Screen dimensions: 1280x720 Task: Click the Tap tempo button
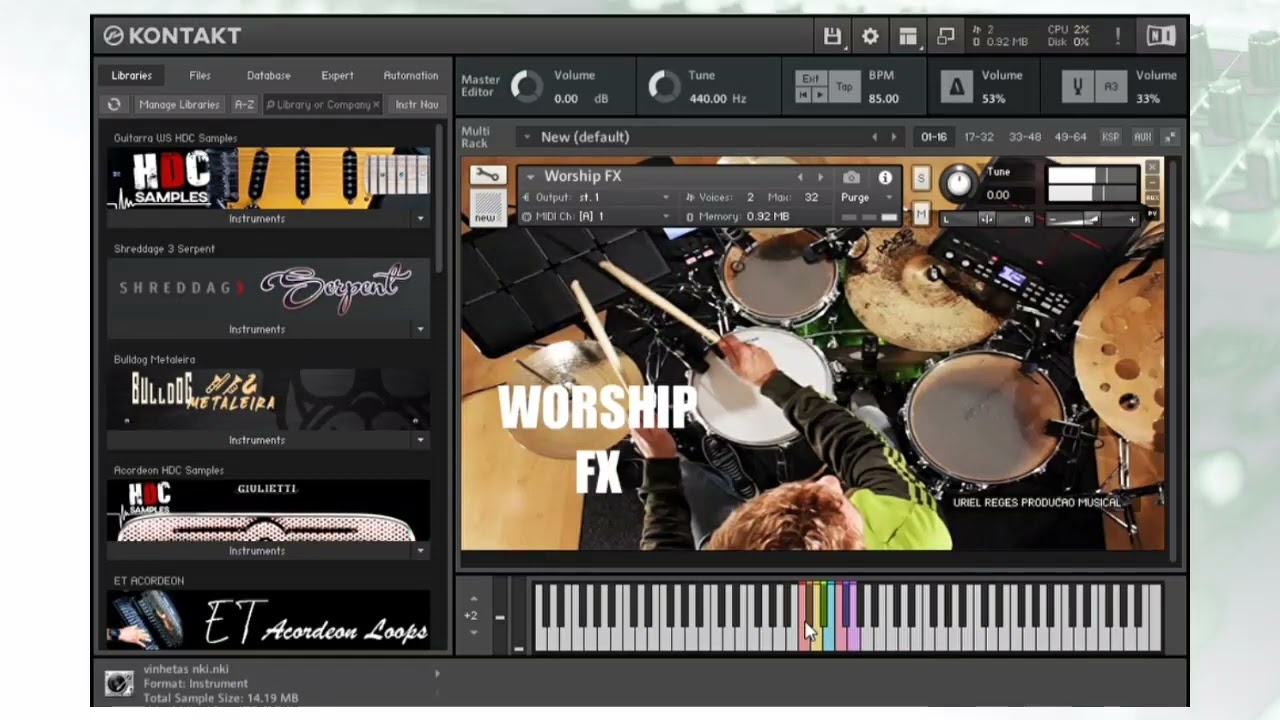[x=845, y=87]
